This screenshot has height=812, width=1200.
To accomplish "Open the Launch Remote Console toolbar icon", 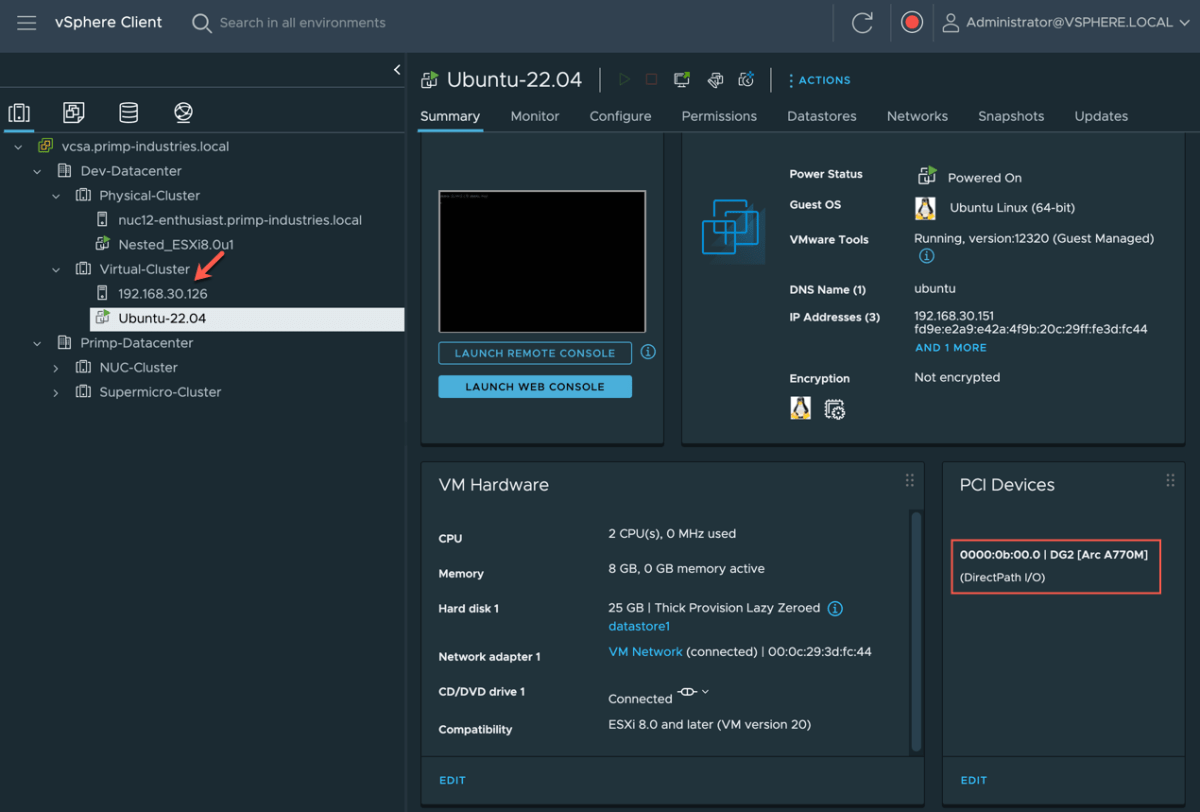I will pos(681,79).
